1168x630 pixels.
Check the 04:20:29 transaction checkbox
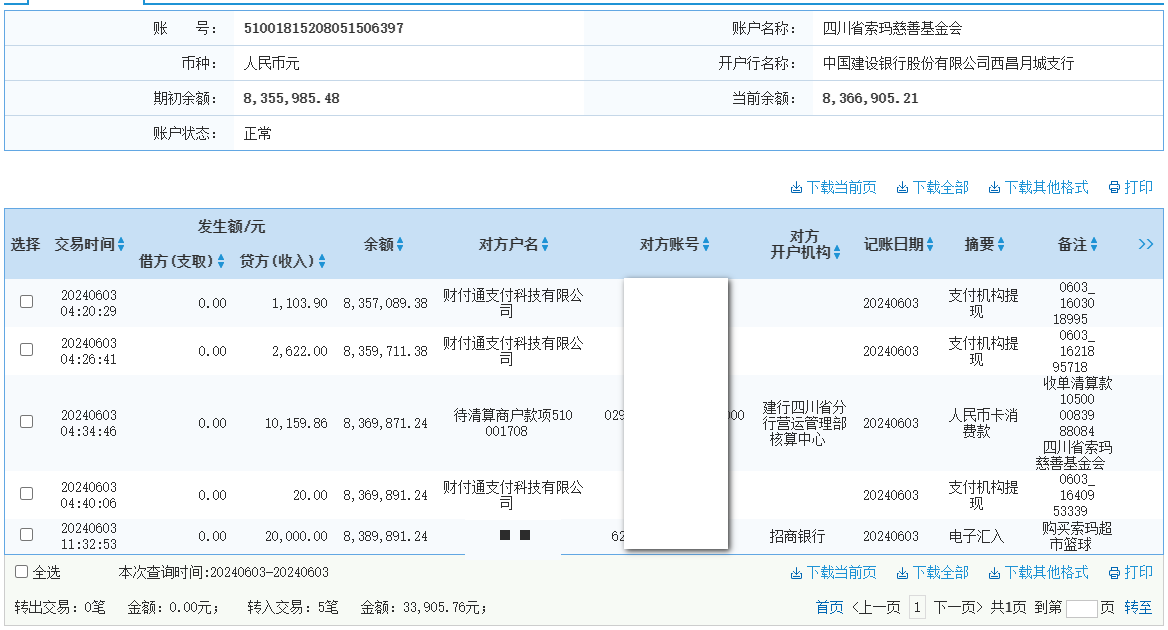point(27,302)
